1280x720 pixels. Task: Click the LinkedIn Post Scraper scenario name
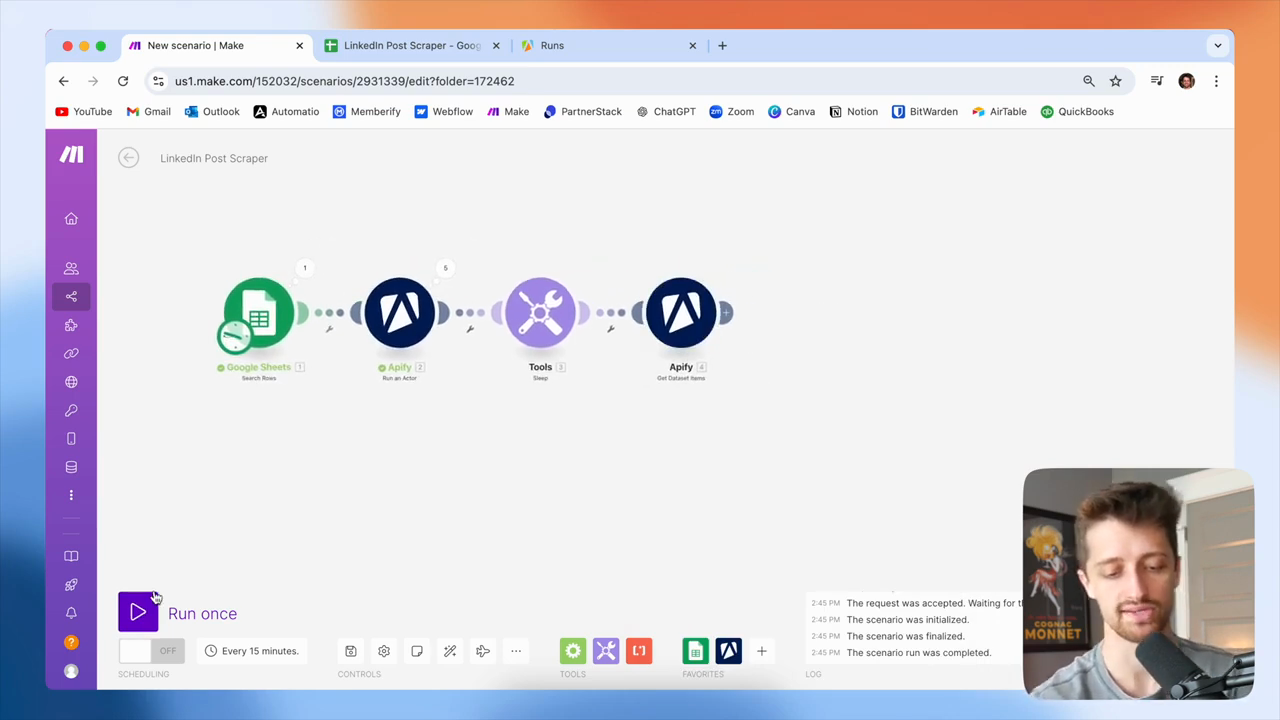point(214,158)
